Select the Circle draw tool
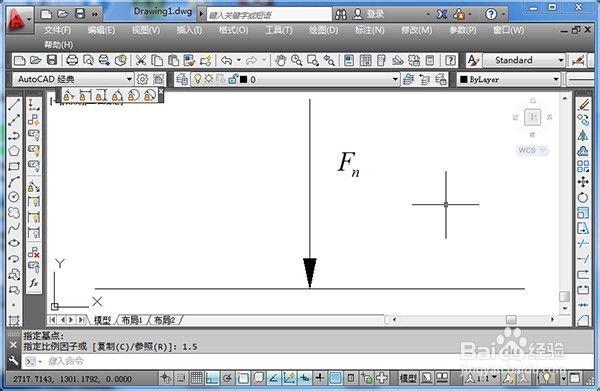600x391 pixels. [x=14, y=197]
